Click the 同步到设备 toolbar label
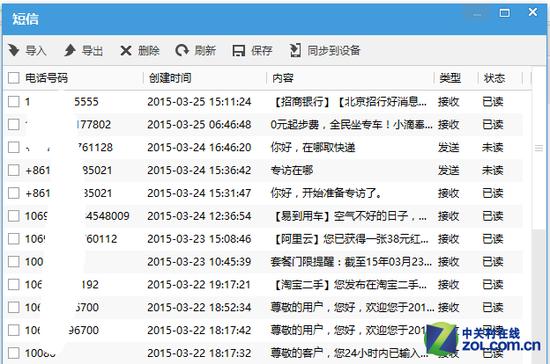The height and width of the screenshot is (364, 550). (x=334, y=51)
